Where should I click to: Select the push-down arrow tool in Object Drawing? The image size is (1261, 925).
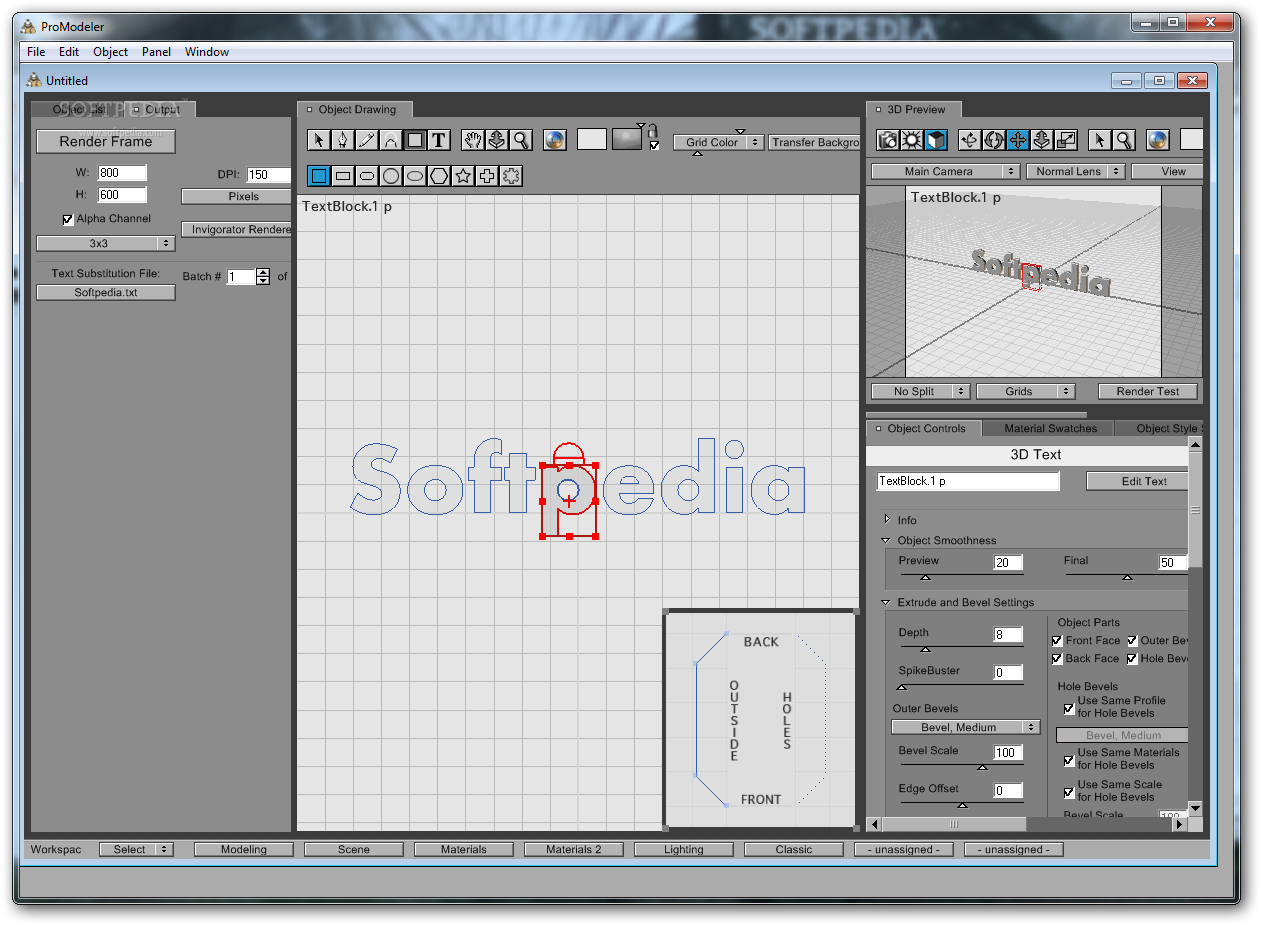tap(497, 140)
